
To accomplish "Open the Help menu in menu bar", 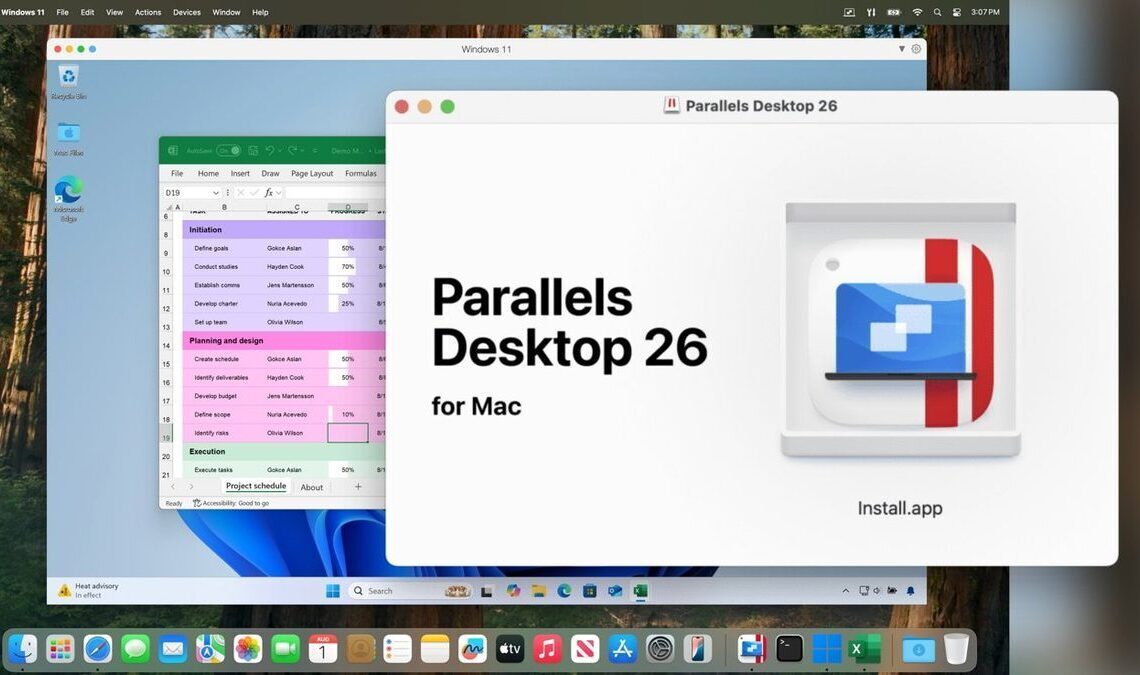I will coord(260,12).
